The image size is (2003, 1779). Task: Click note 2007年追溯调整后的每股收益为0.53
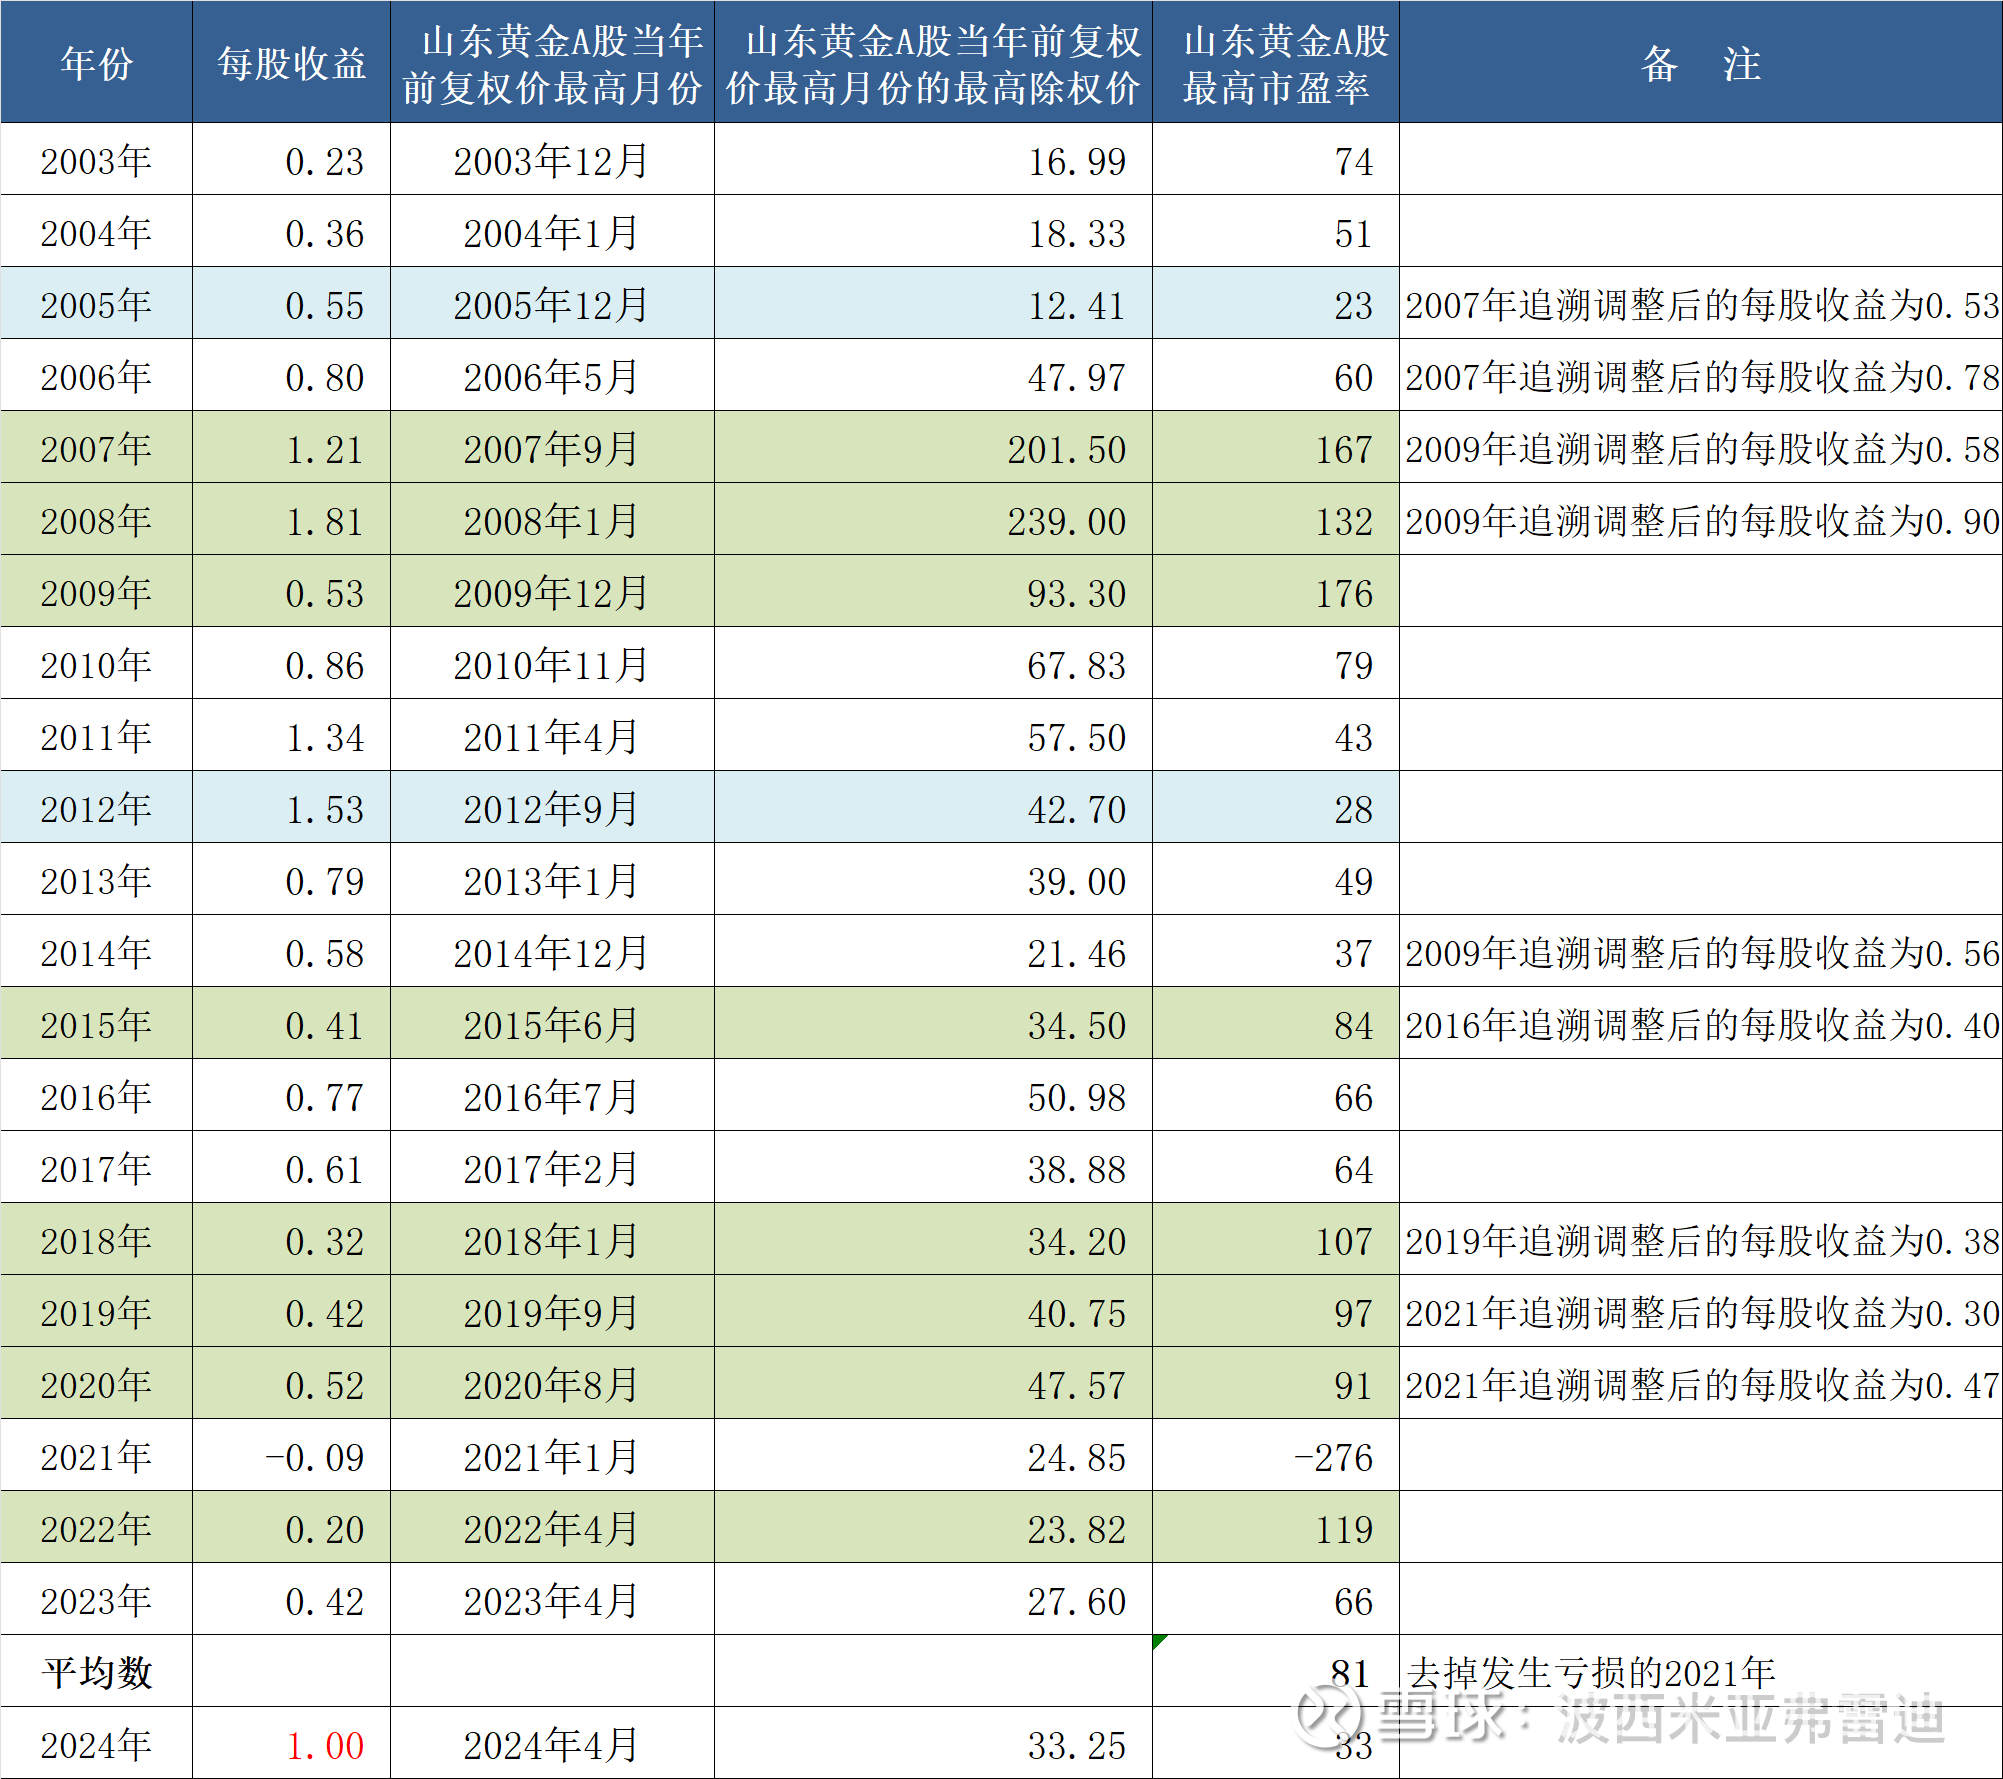point(1702,305)
